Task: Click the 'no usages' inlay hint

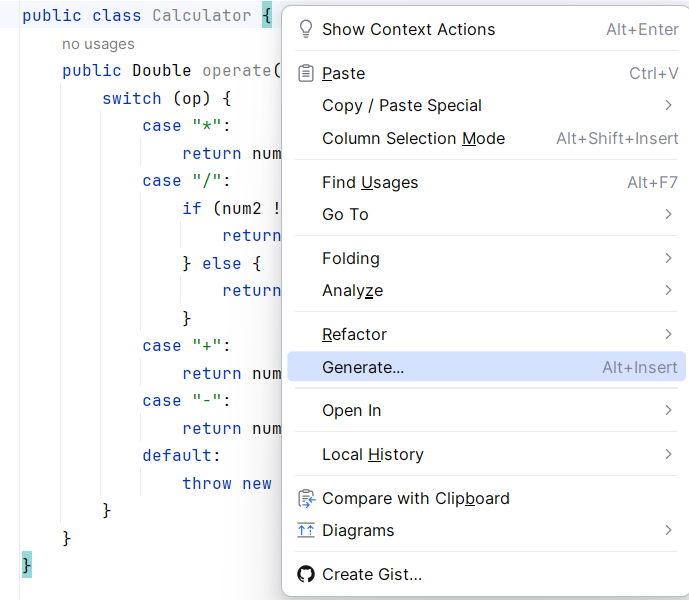Action: (98, 44)
